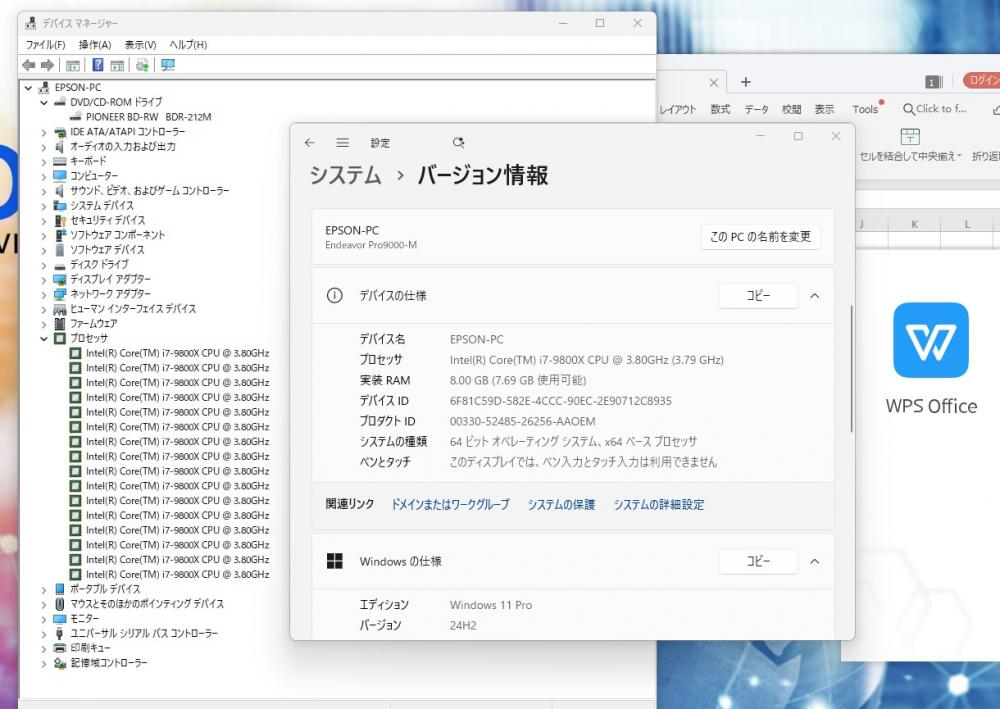This screenshot has height=709, width=1000.
Task: Click the blue help icon in Device Manager toolbar
Action: (x=98, y=65)
